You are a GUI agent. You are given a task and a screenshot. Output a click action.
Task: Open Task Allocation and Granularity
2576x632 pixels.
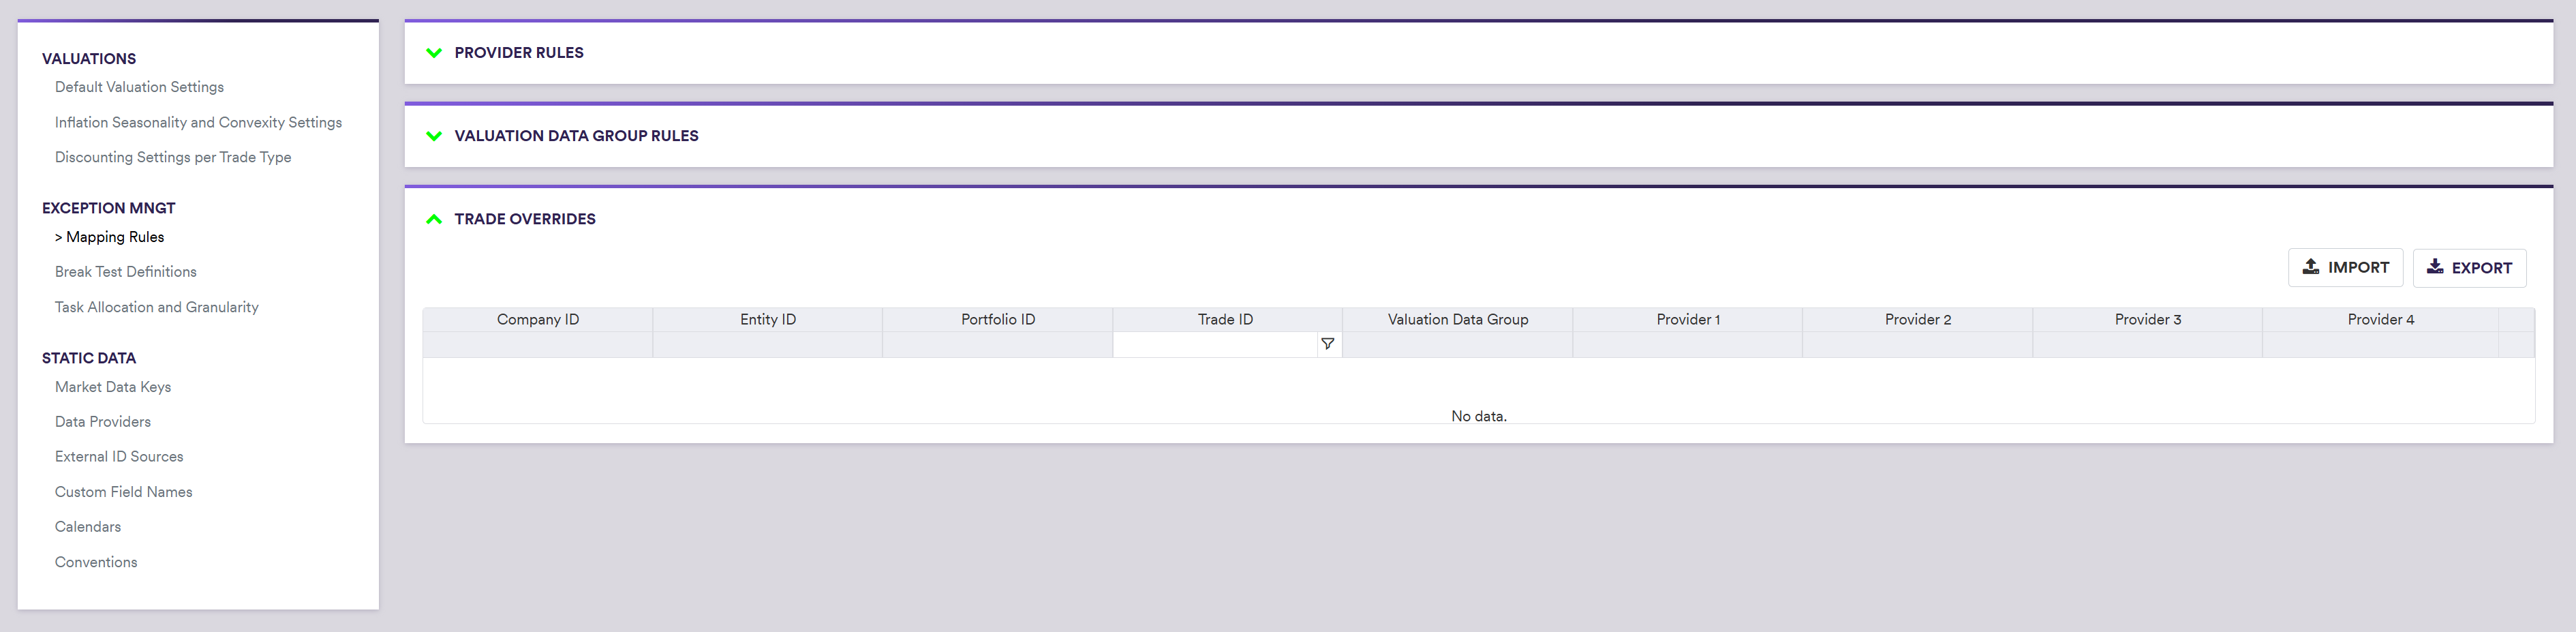tap(156, 307)
